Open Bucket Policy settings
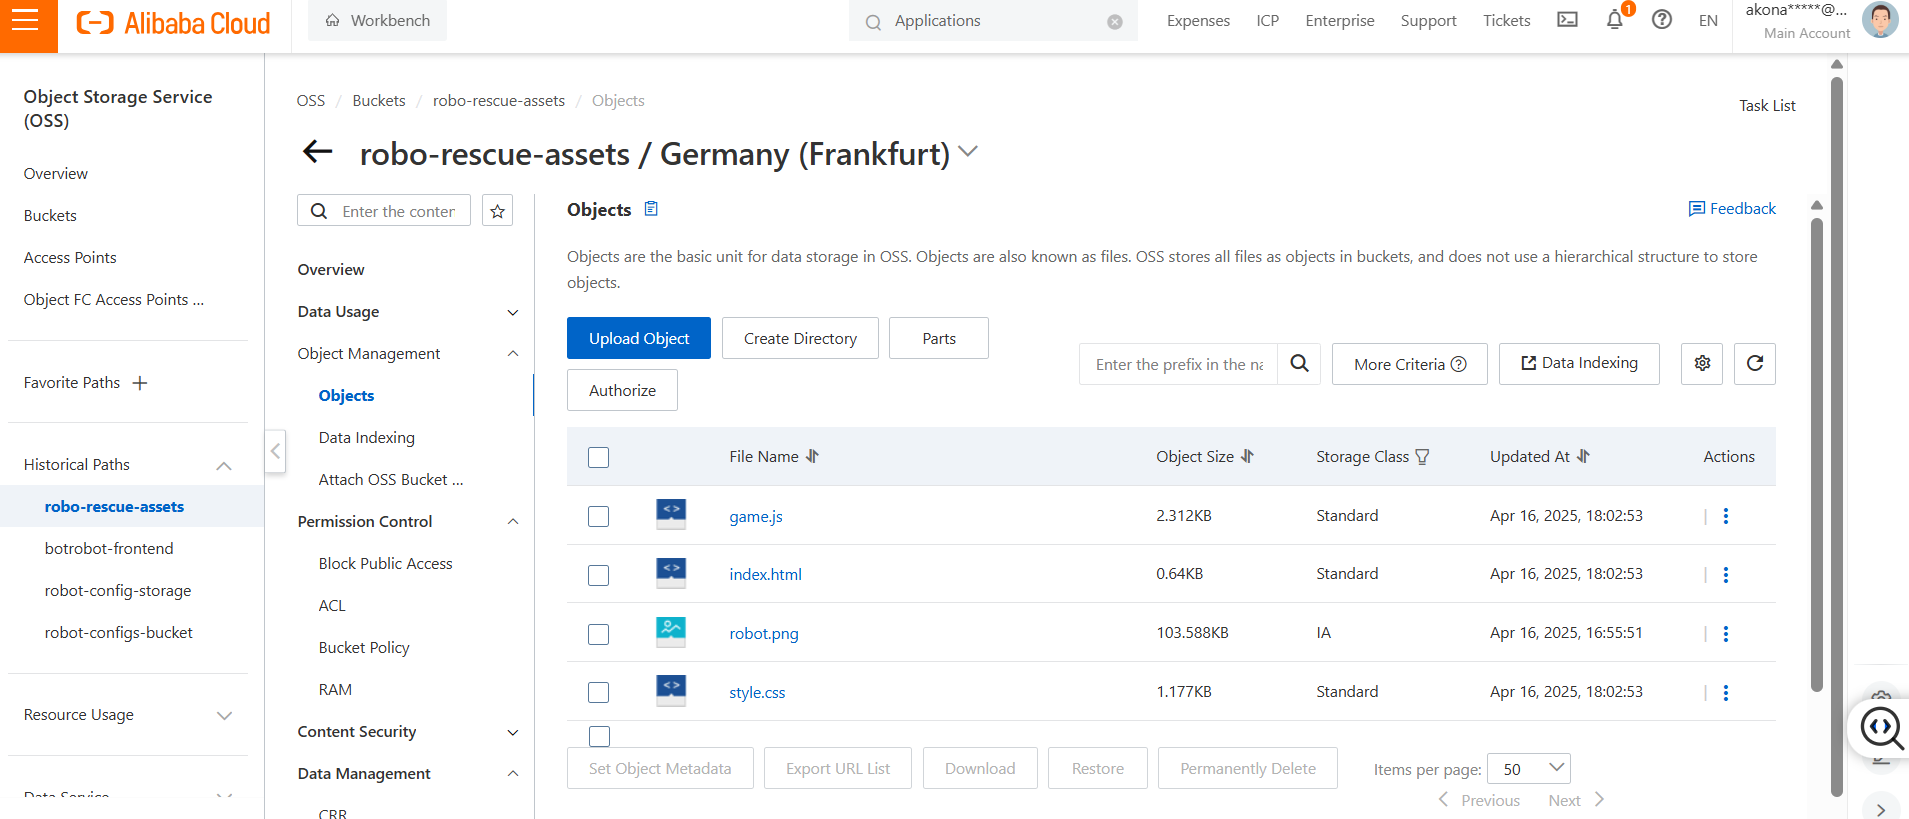 [x=364, y=648]
